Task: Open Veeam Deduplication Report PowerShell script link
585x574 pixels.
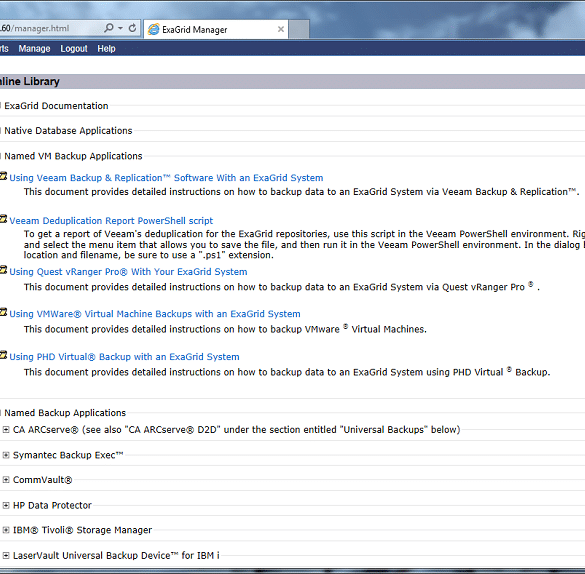Action: pos(111,221)
